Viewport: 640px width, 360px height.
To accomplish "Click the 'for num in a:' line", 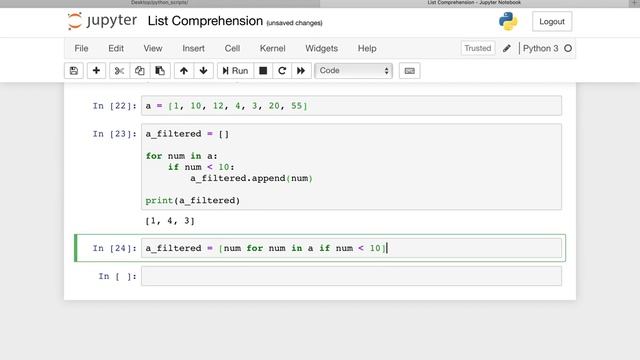I will click(182, 156).
